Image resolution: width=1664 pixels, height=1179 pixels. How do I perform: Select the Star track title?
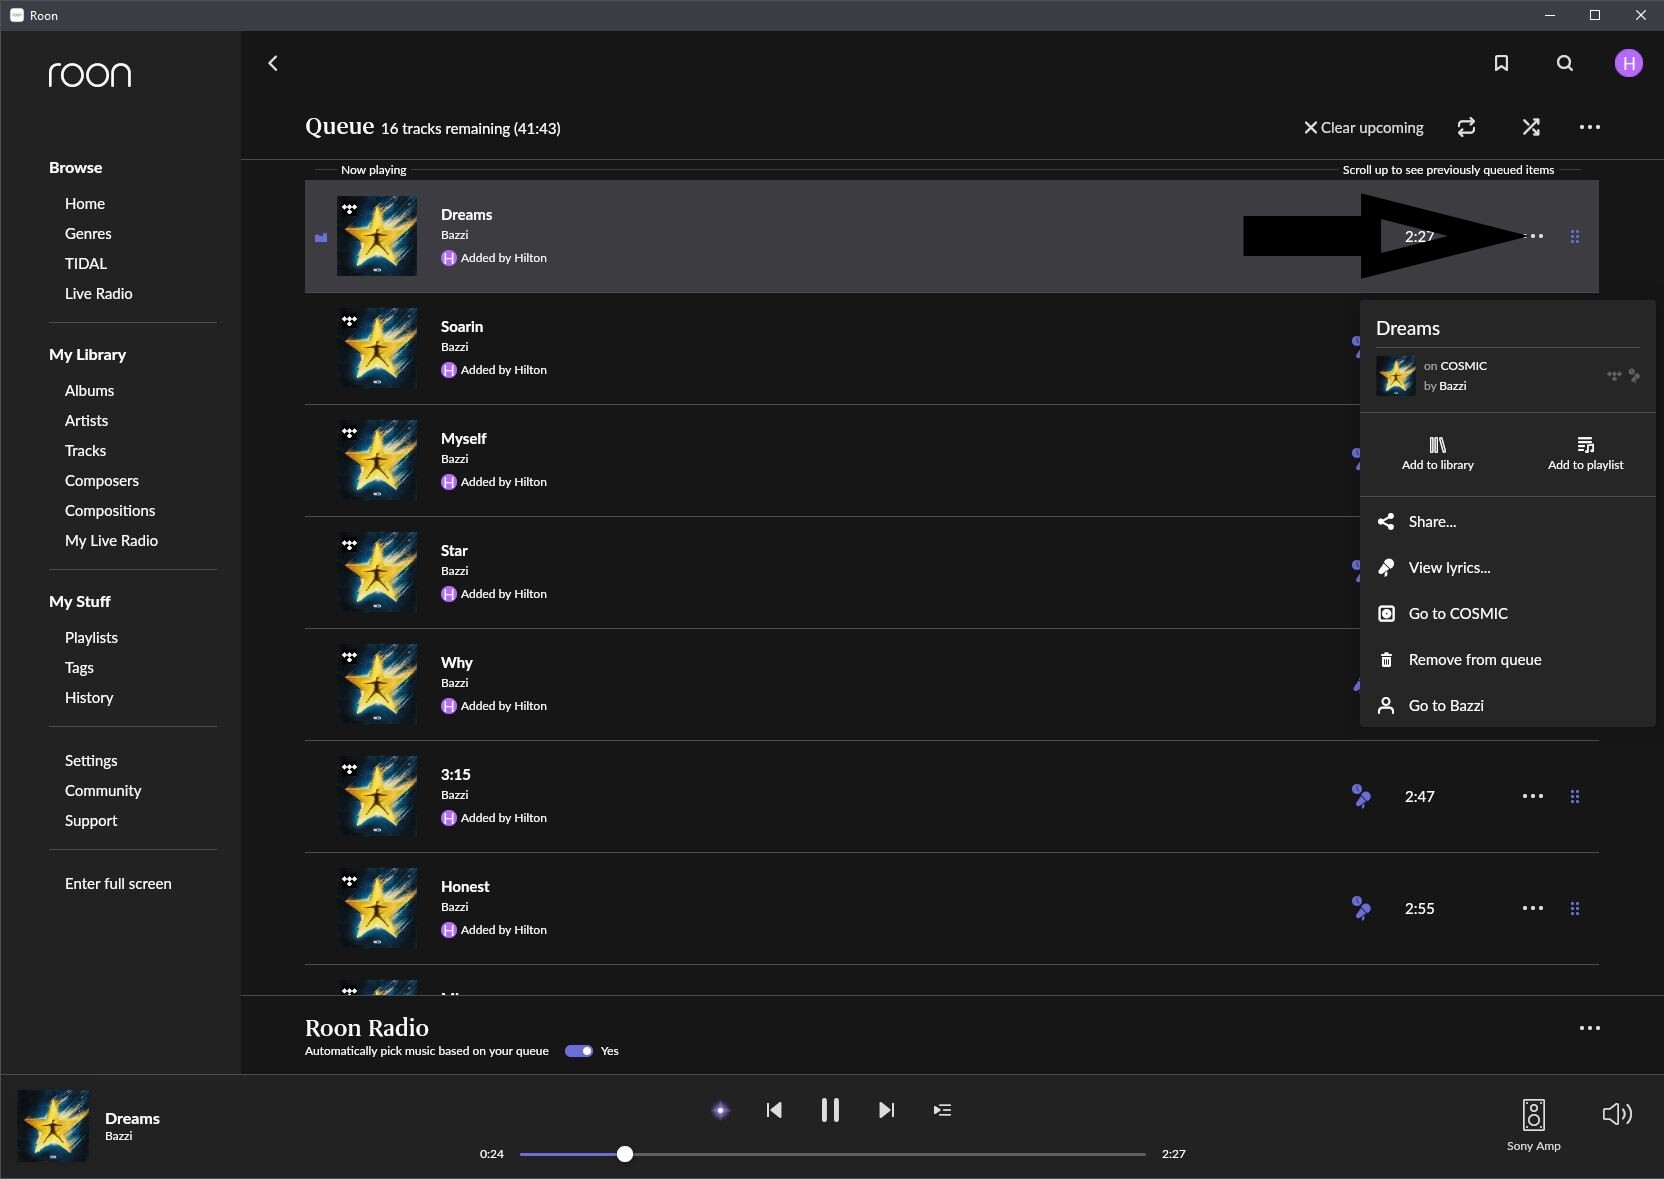[x=454, y=551]
